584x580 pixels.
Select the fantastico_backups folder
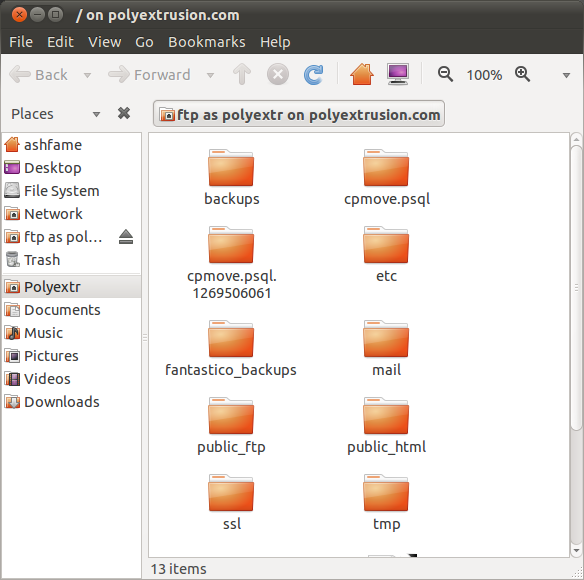231,349
